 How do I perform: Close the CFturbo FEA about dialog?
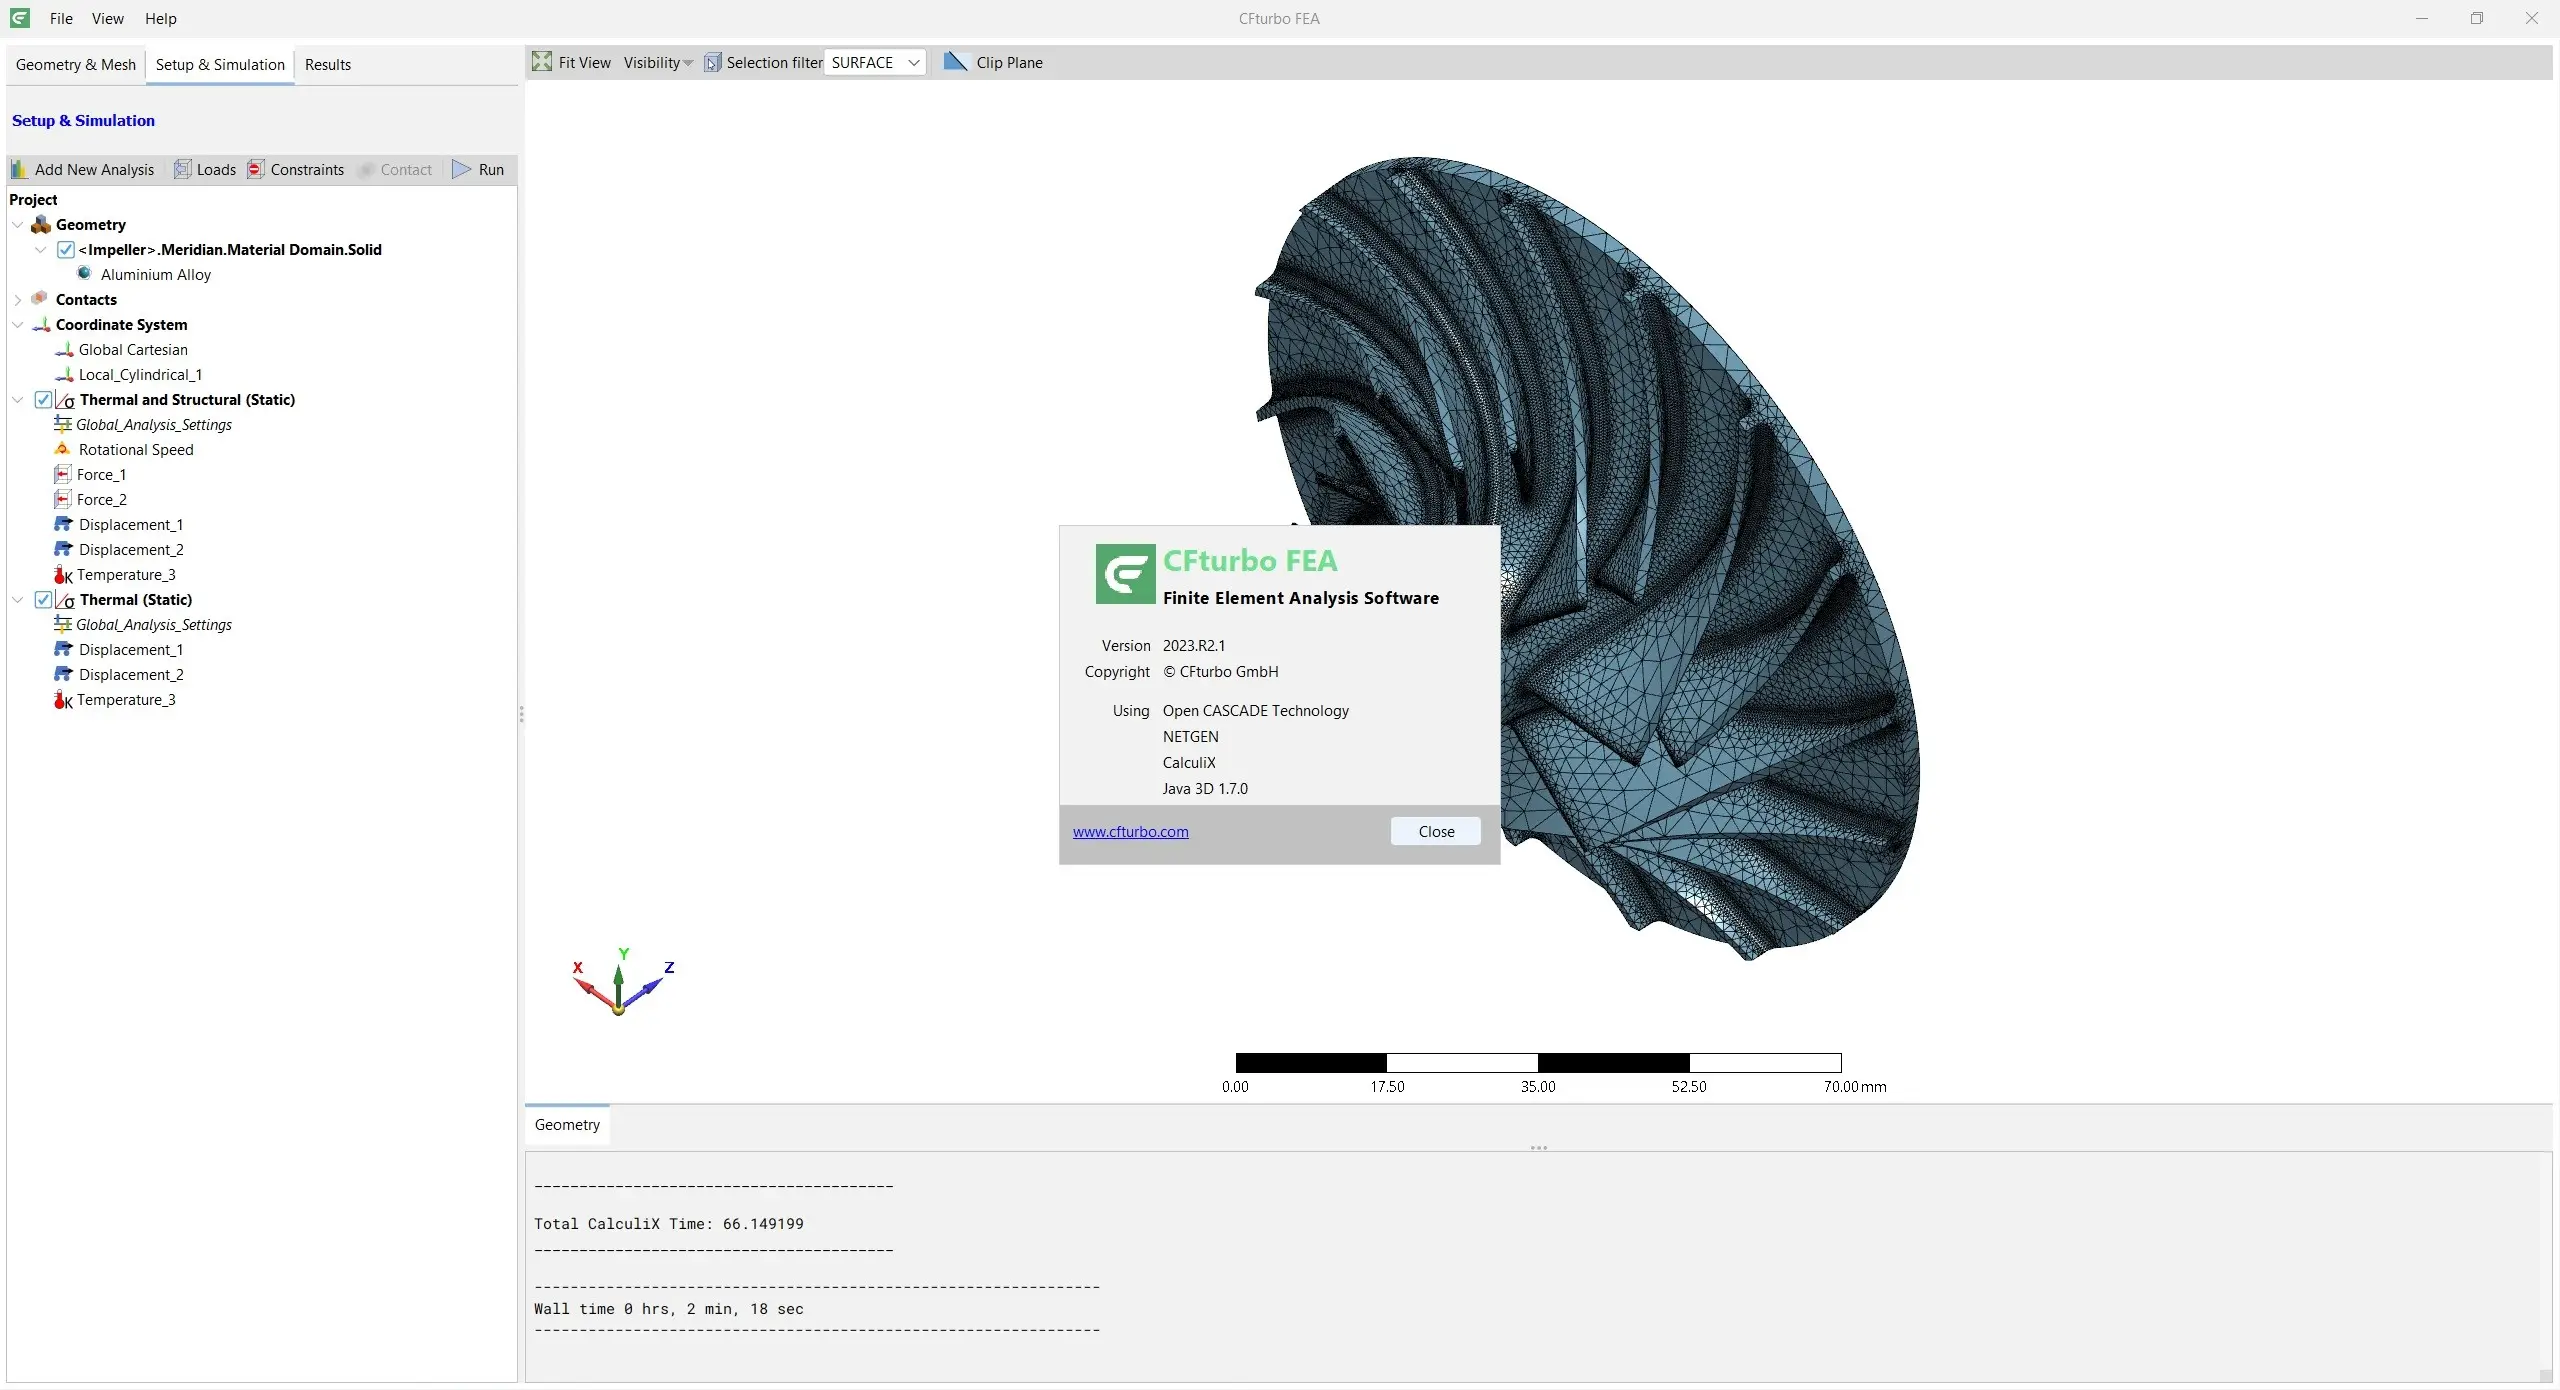point(1435,831)
